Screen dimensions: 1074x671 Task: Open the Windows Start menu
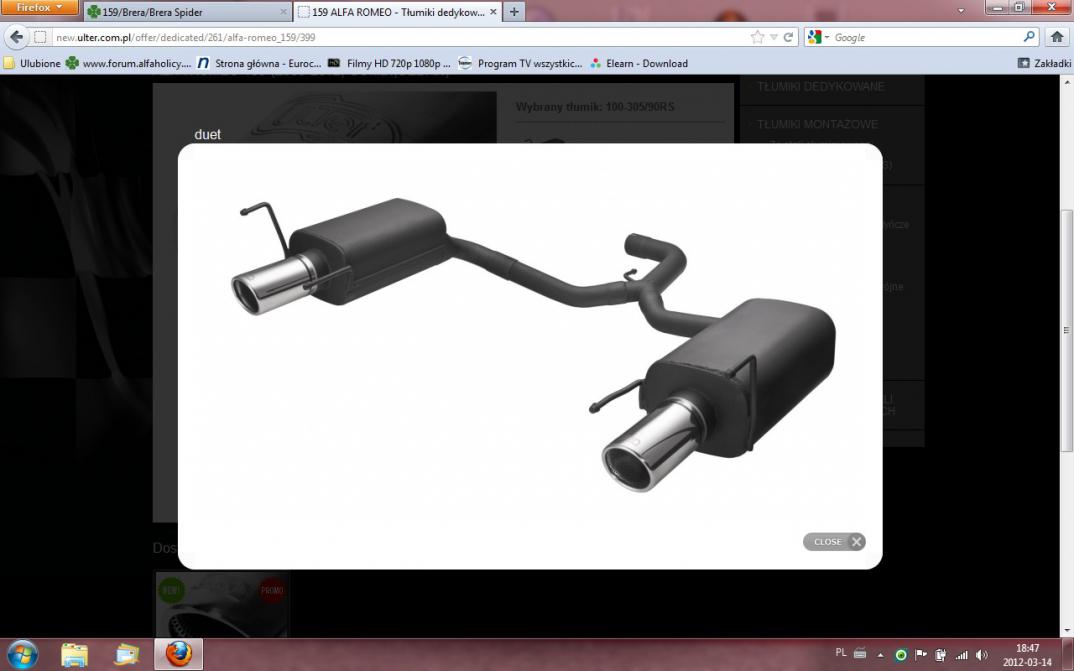pos(23,655)
